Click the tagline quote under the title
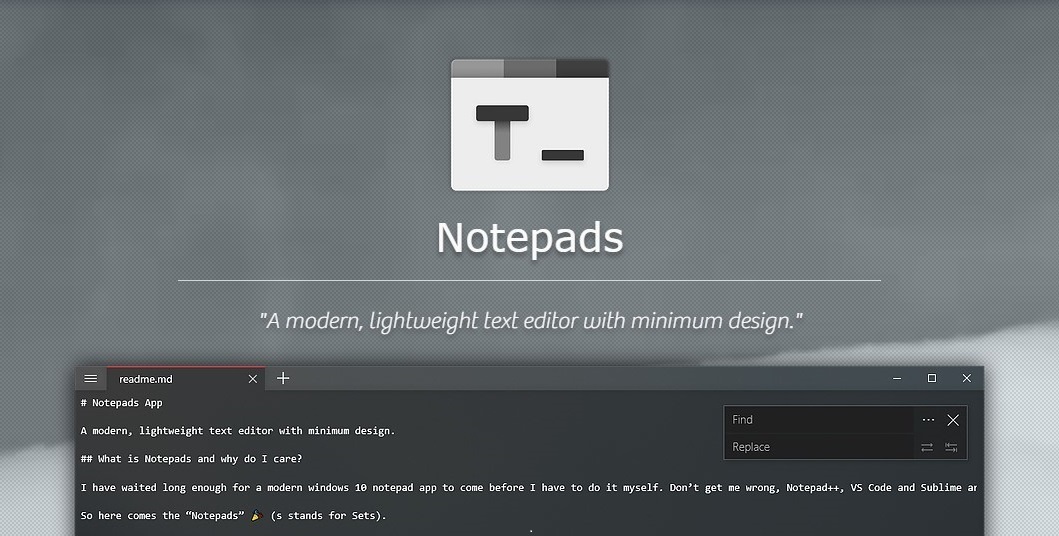 531,321
